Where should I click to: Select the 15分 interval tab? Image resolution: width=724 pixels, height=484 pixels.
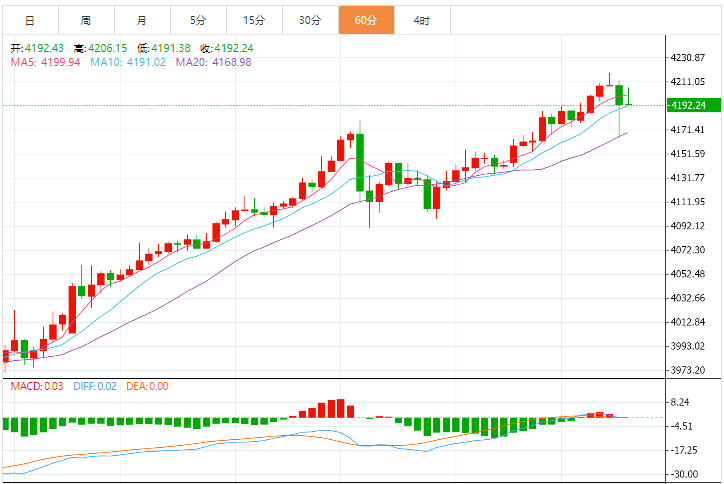(254, 20)
